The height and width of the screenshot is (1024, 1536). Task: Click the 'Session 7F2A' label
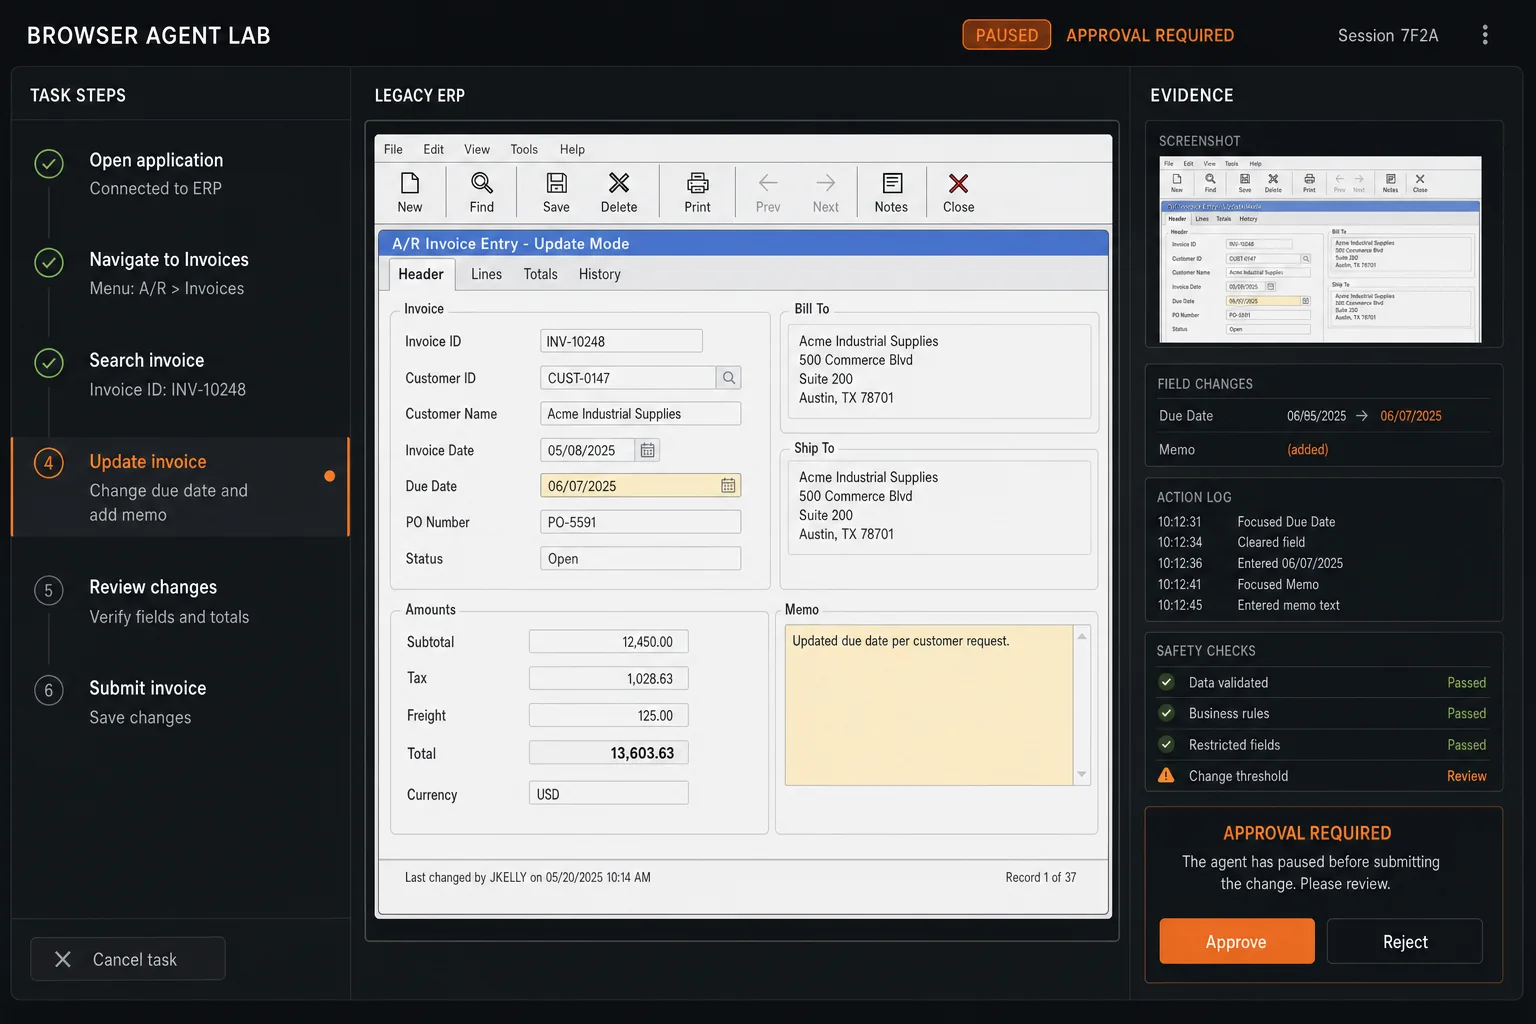1388,36
